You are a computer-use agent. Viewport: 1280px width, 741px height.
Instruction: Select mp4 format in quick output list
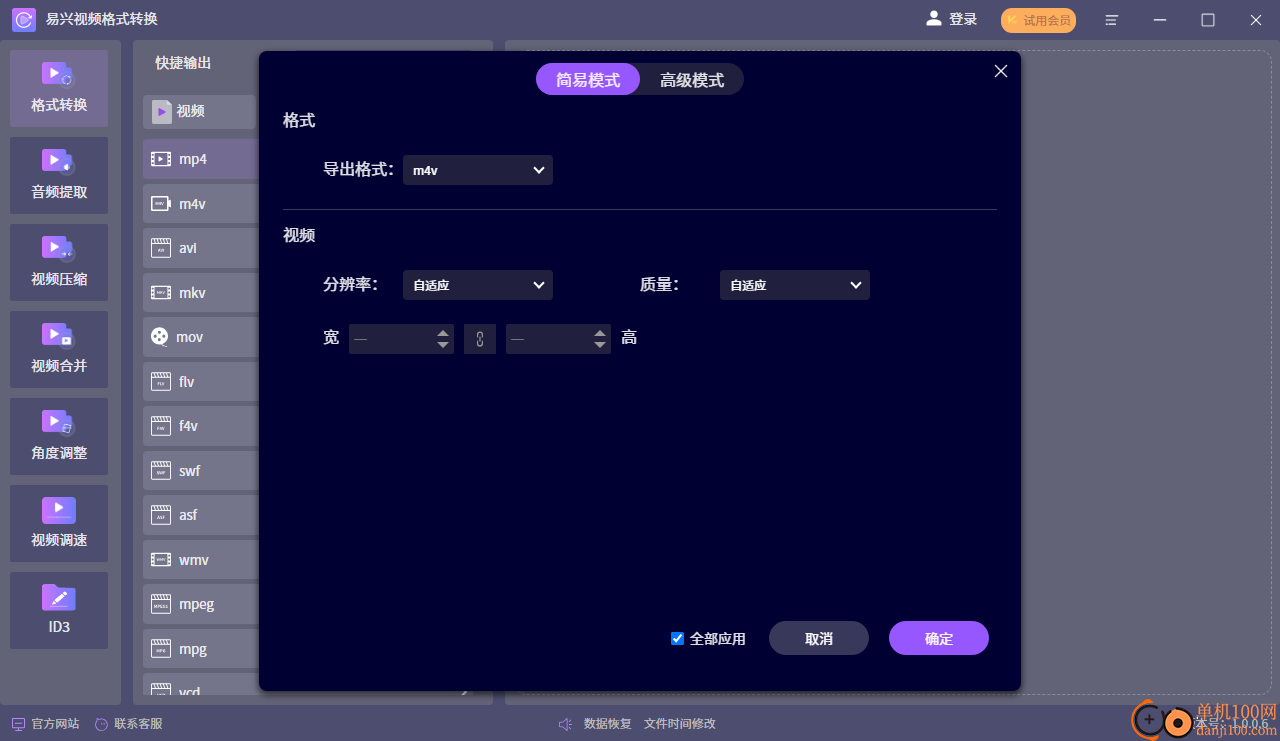click(x=200, y=159)
